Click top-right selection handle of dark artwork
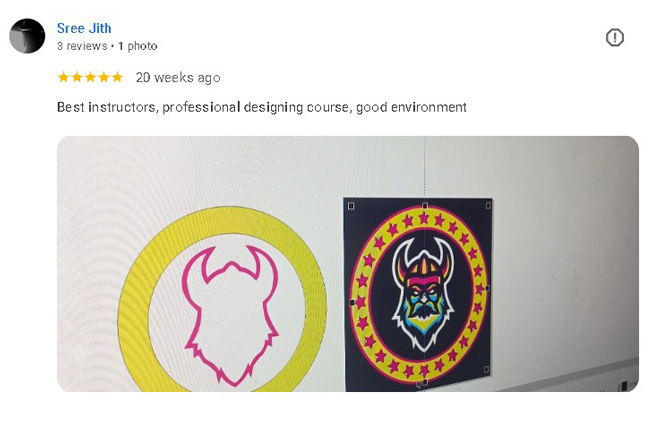Image resolution: width=660 pixels, height=424 pixels. click(x=488, y=205)
